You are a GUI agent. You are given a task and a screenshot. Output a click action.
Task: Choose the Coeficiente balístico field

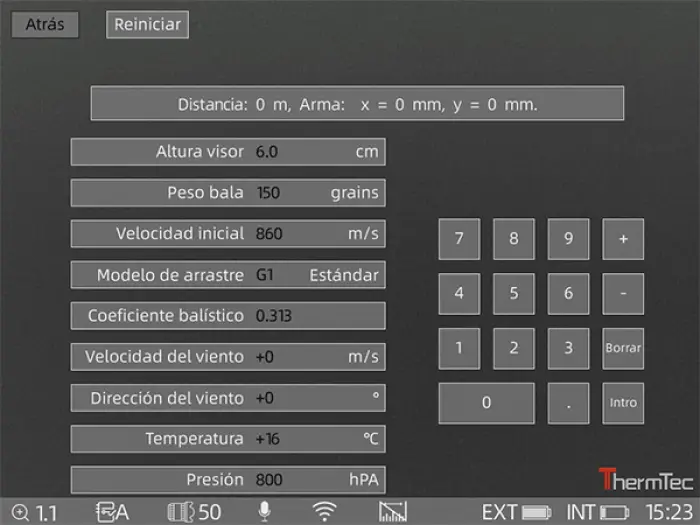click(228, 316)
